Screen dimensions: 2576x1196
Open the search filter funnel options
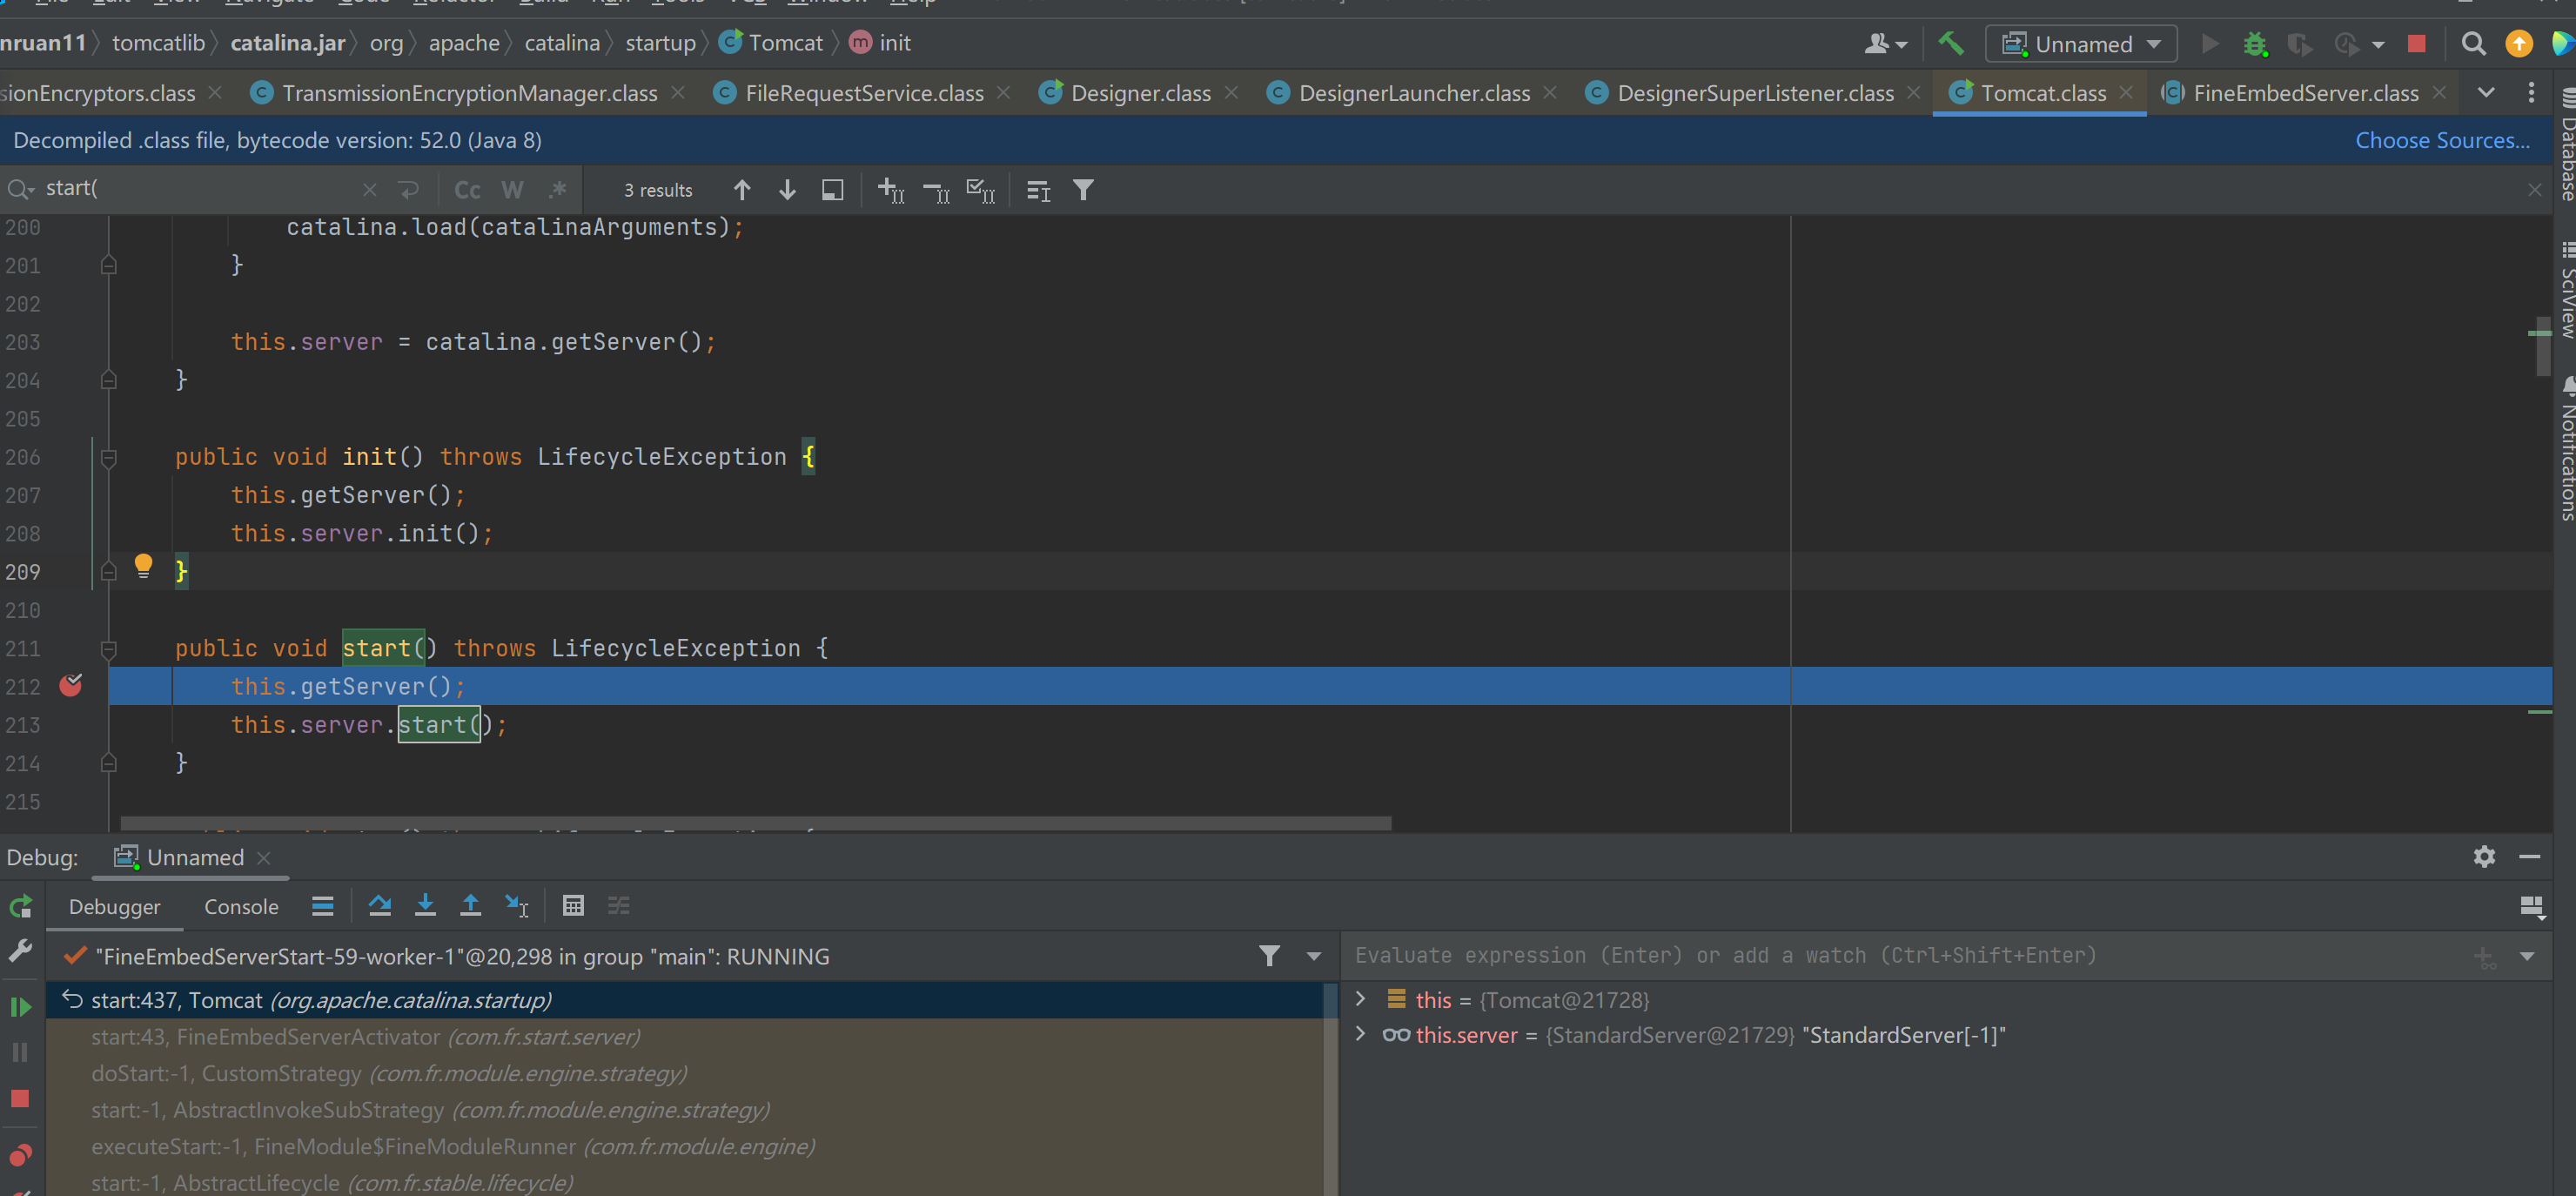tap(1083, 190)
